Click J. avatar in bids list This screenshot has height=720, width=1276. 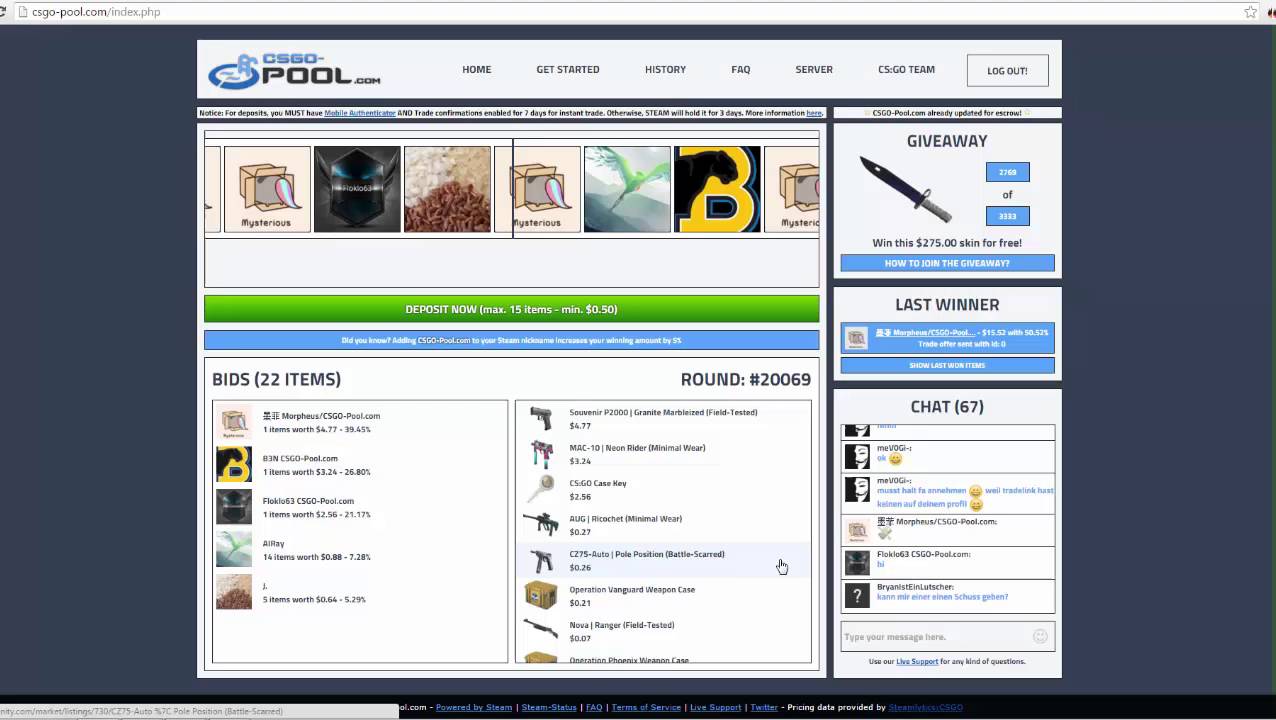click(234, 592)
